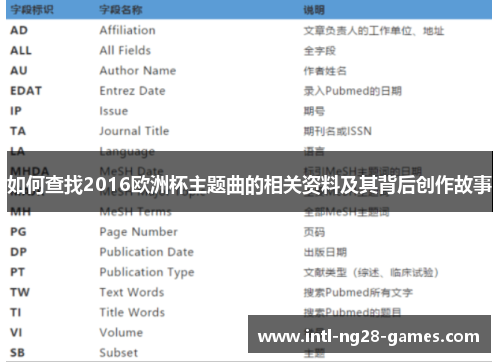Image resolution: width=500 pixels, height=362 pixels.
Task: Select the 'PT' field tag cell
Action: pyautogui.click(x=17, y=272)
